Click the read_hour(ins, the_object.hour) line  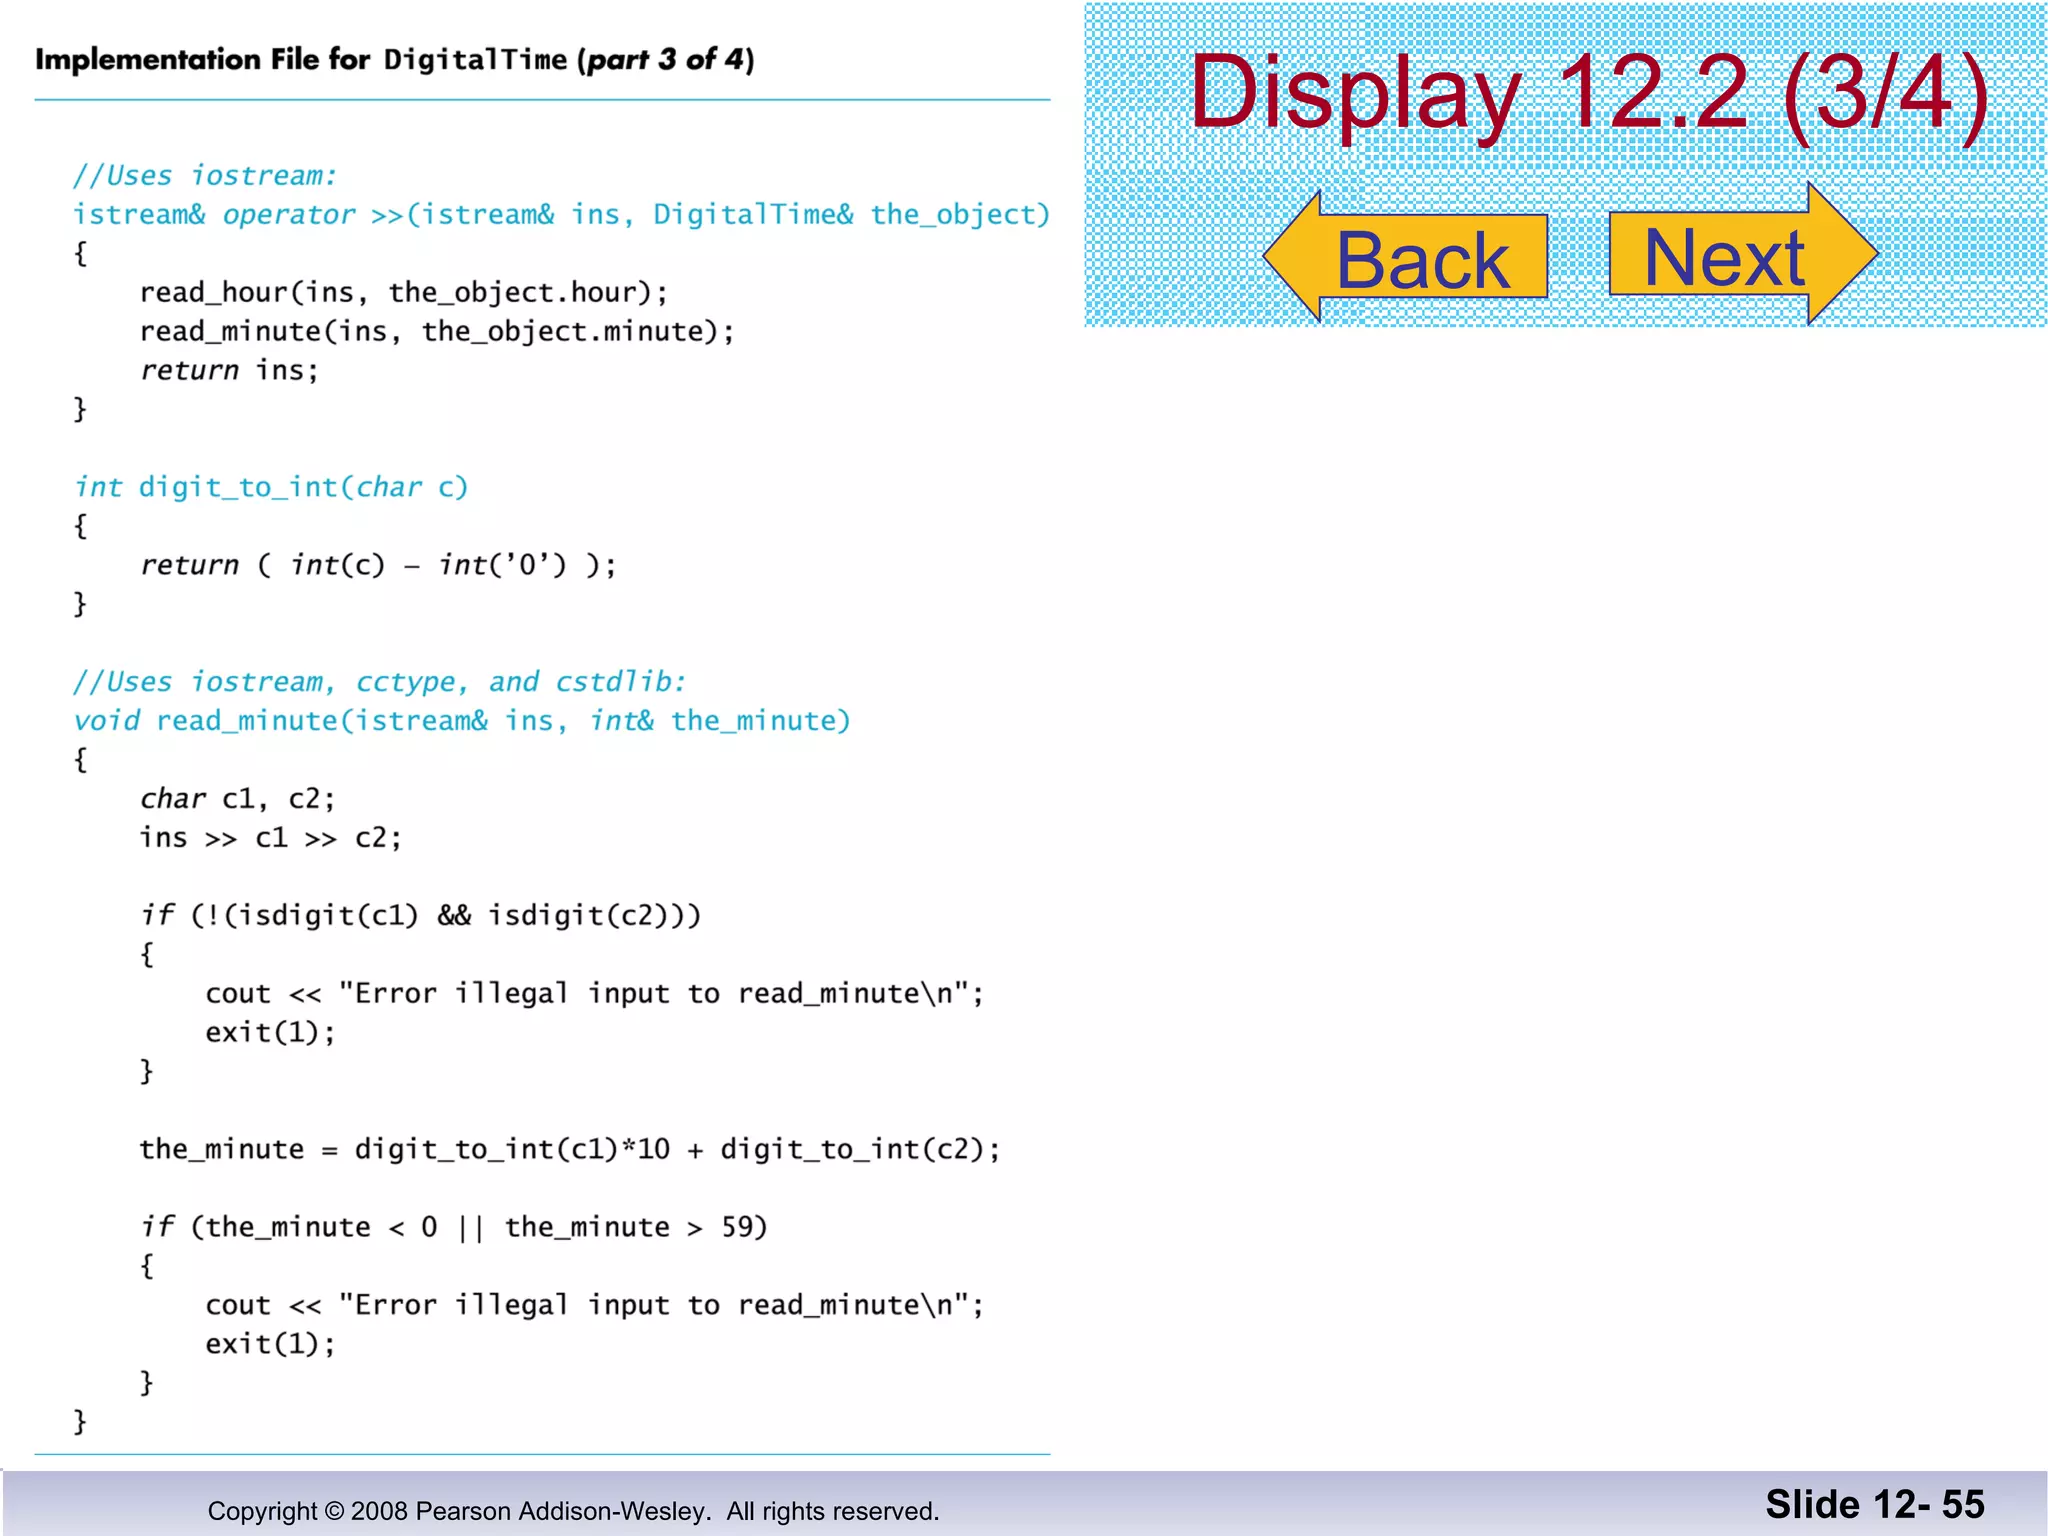point(403,293)
